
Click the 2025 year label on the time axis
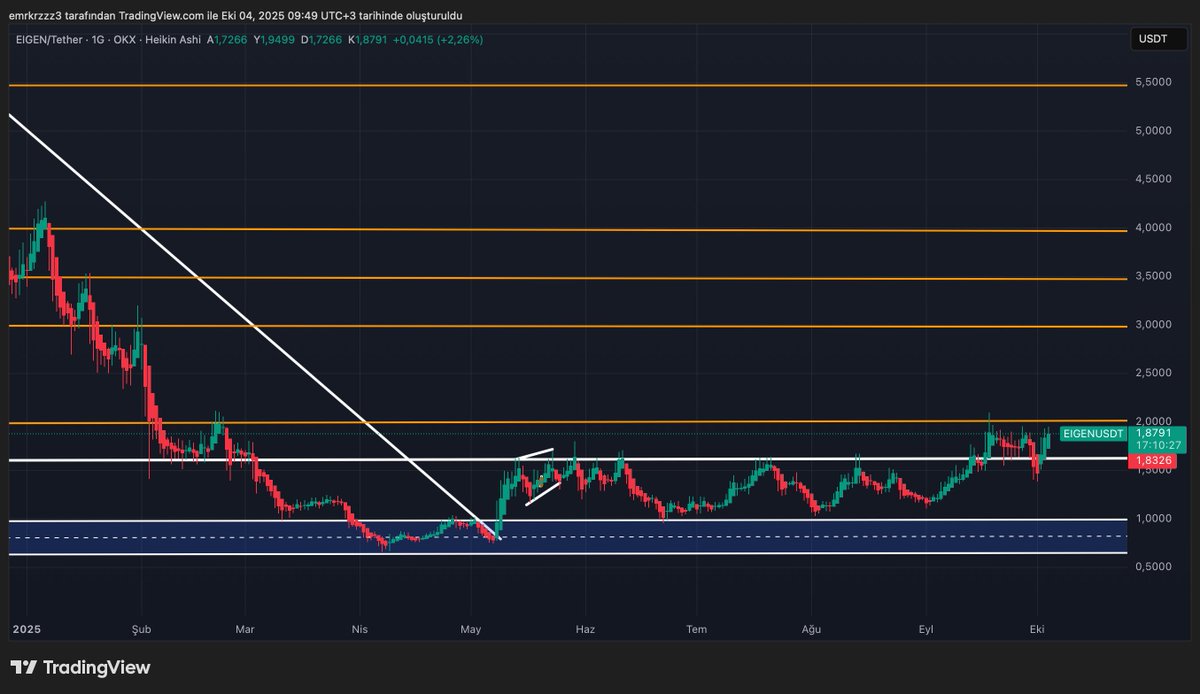tap(27, 630)
